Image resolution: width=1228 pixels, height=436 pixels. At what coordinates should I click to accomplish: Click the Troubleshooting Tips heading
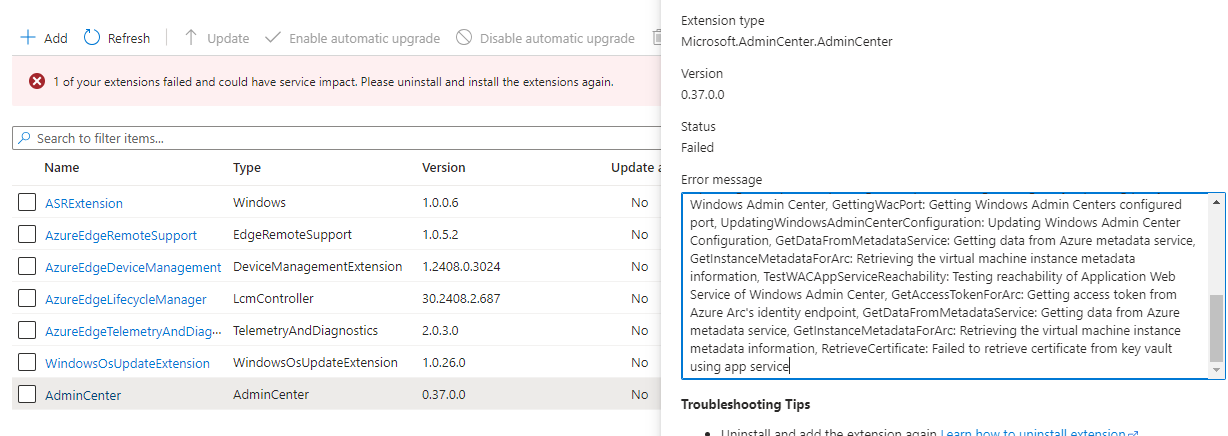click(x=745, y=405)
